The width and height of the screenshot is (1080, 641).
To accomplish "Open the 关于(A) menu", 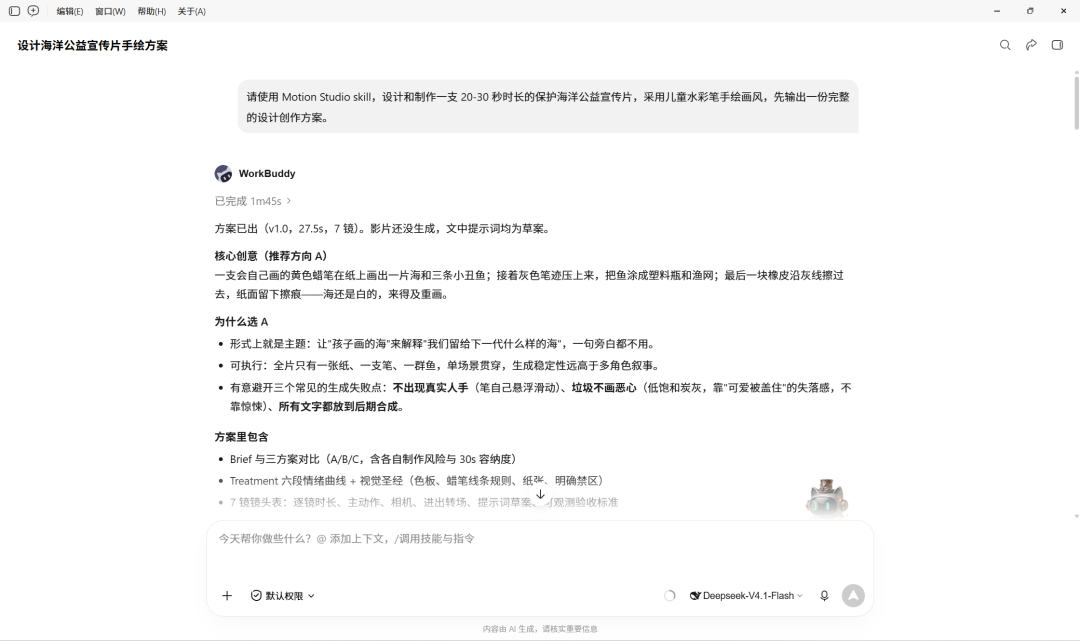I will pos(191,11).
